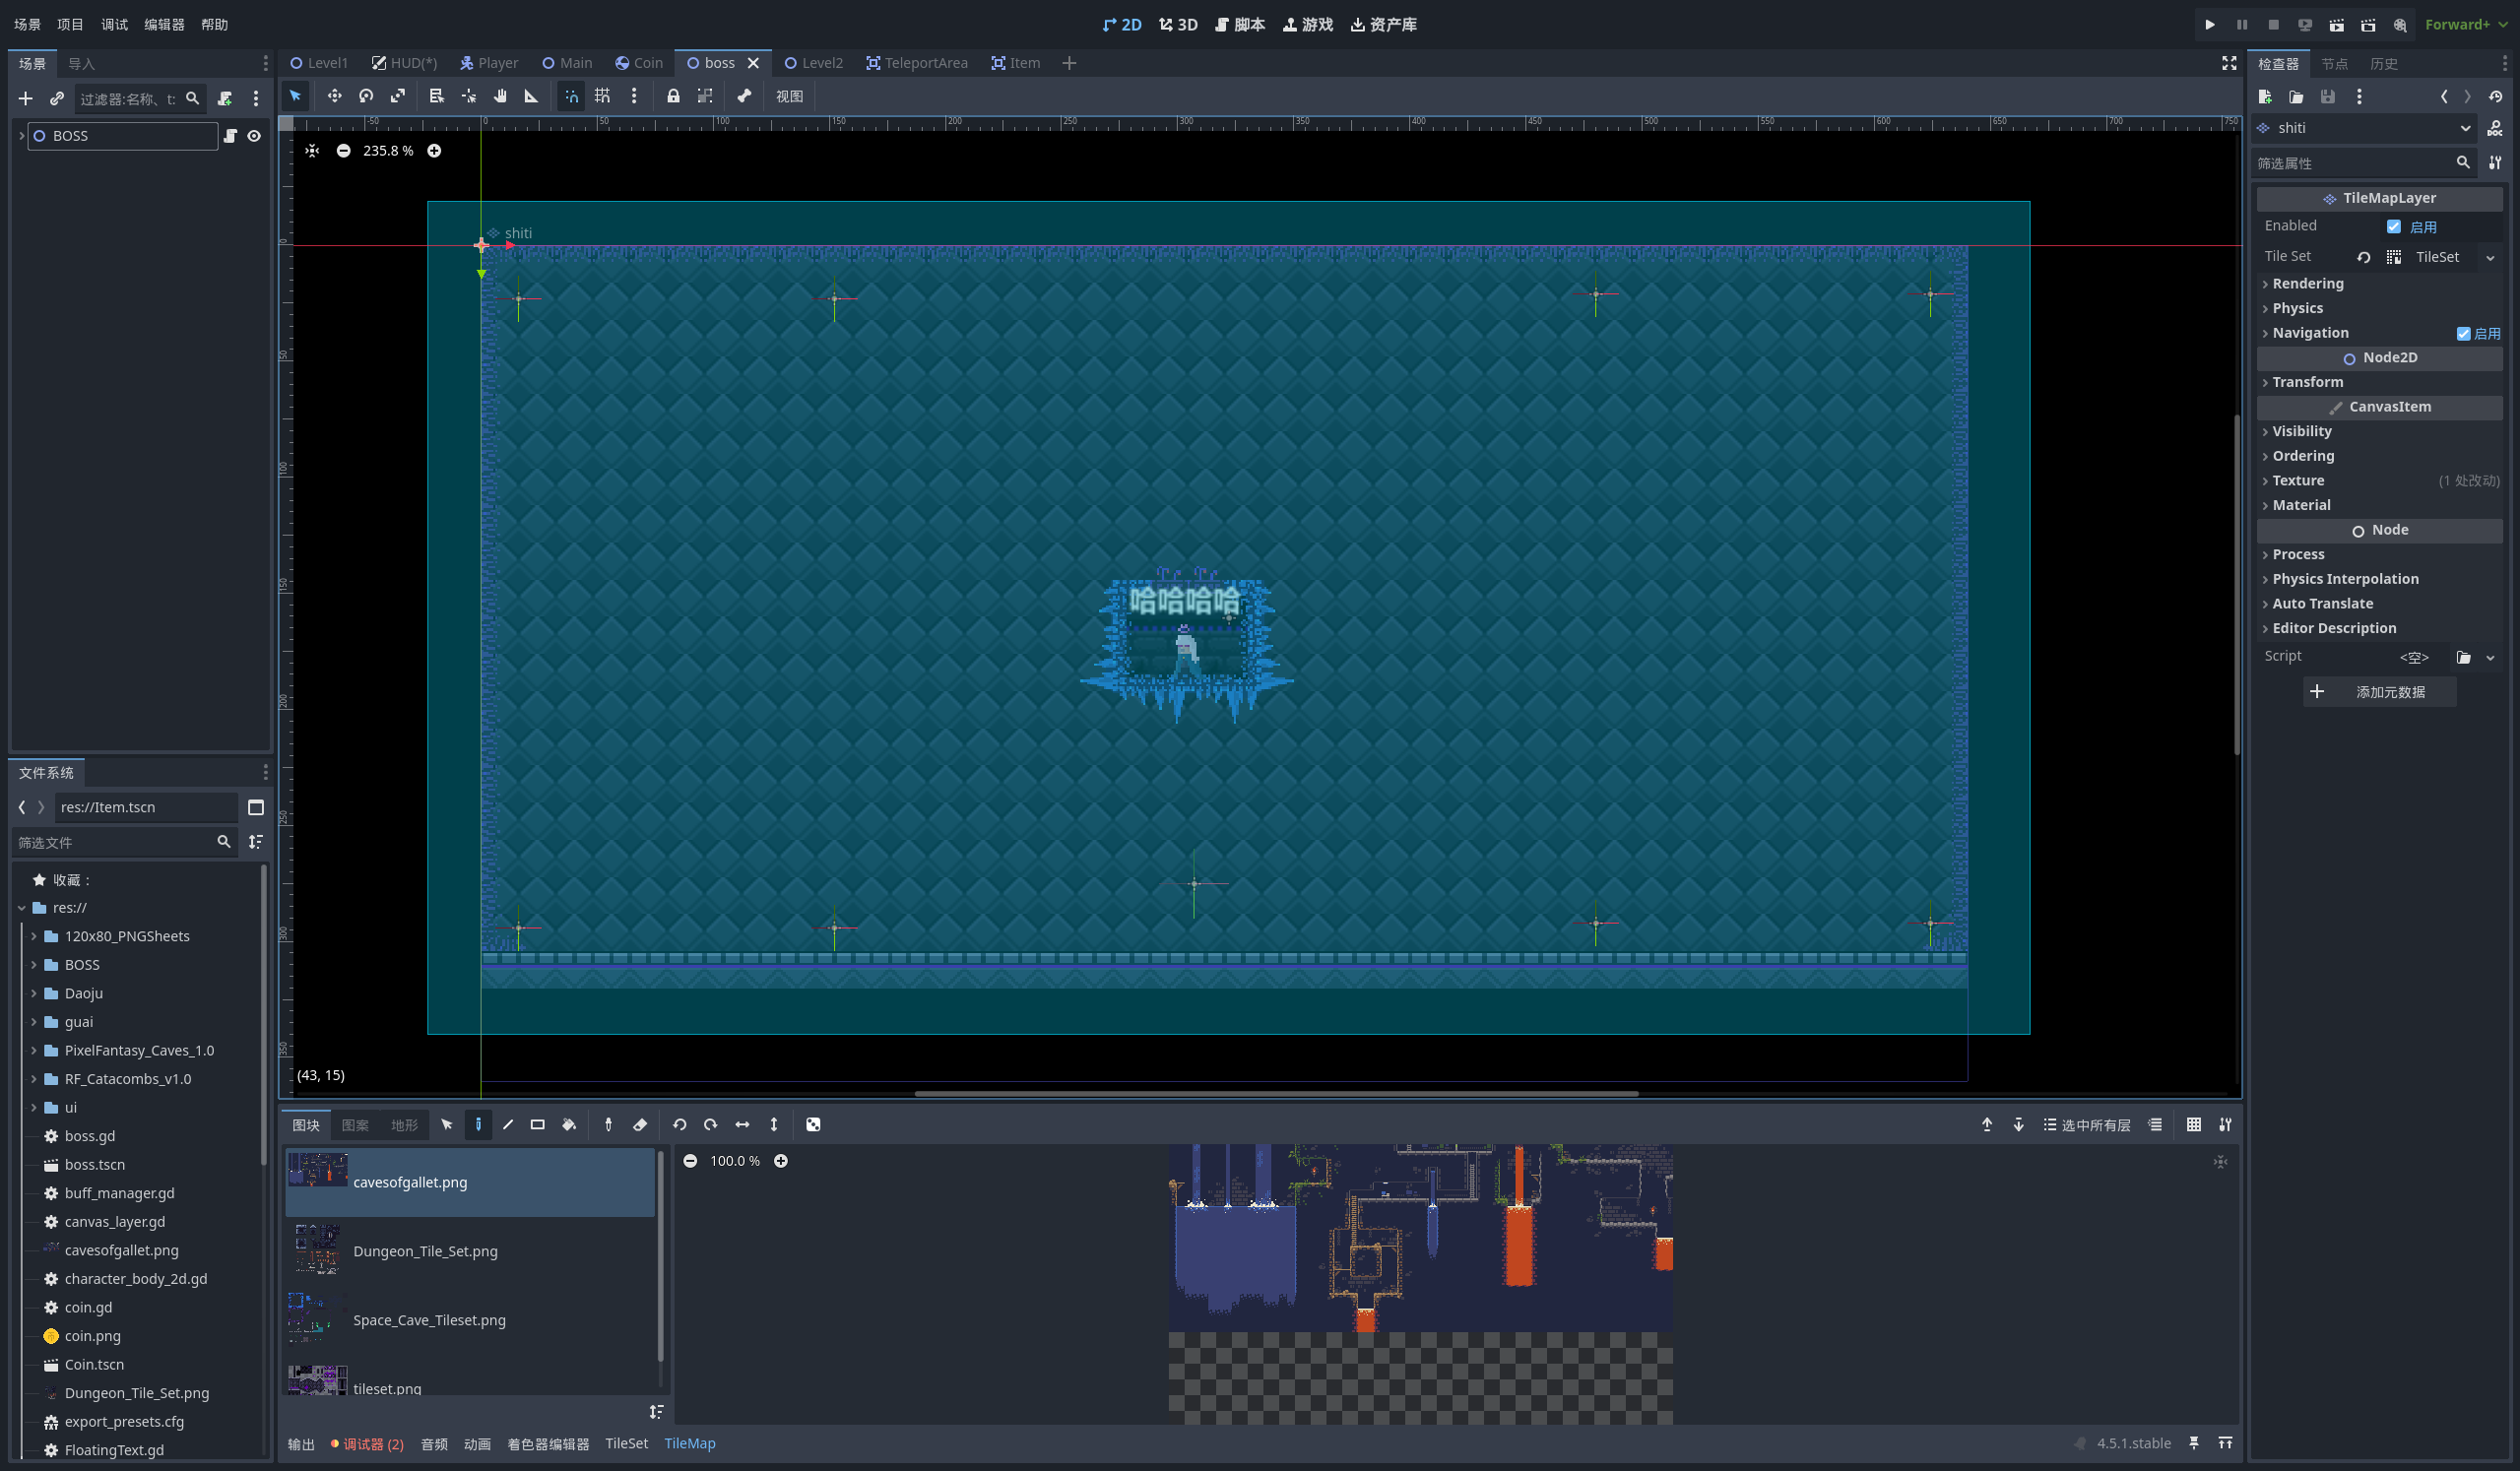Screen dimensions: 2520x1471
Task: Switch to the Level2 scene tab
Action: point(814,63)
